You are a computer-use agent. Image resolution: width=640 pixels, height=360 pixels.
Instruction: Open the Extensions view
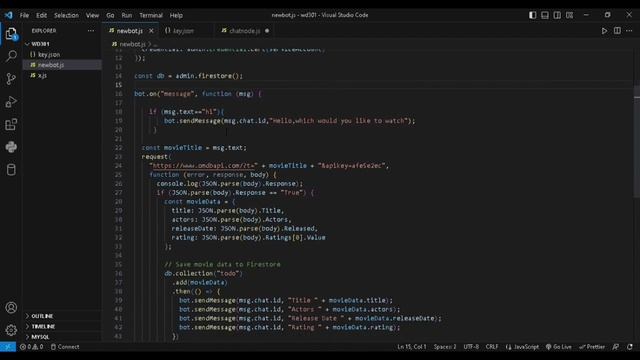pos(11,124)
